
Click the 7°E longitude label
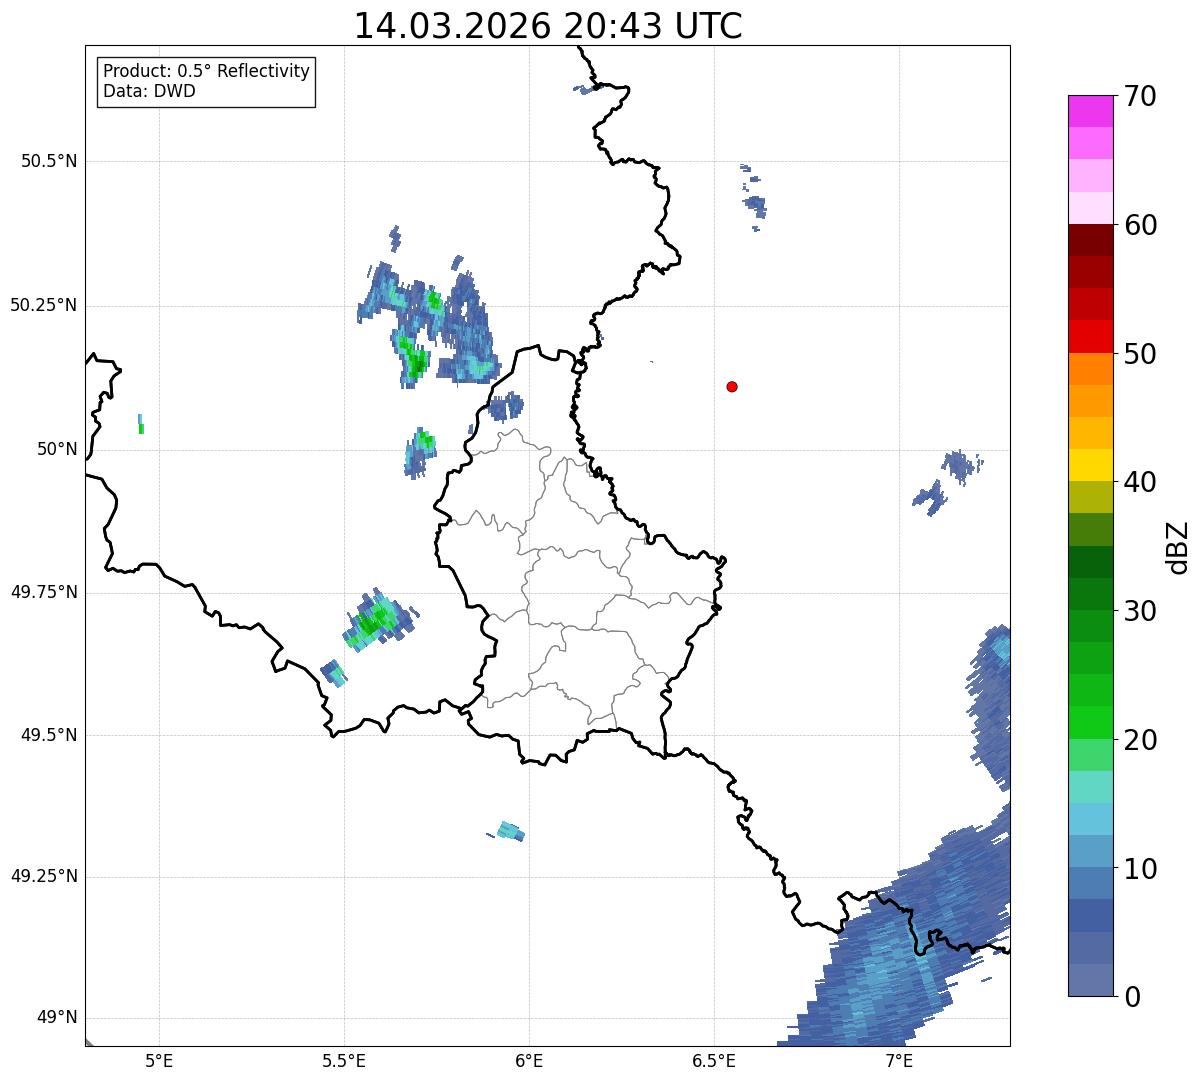899,1061
